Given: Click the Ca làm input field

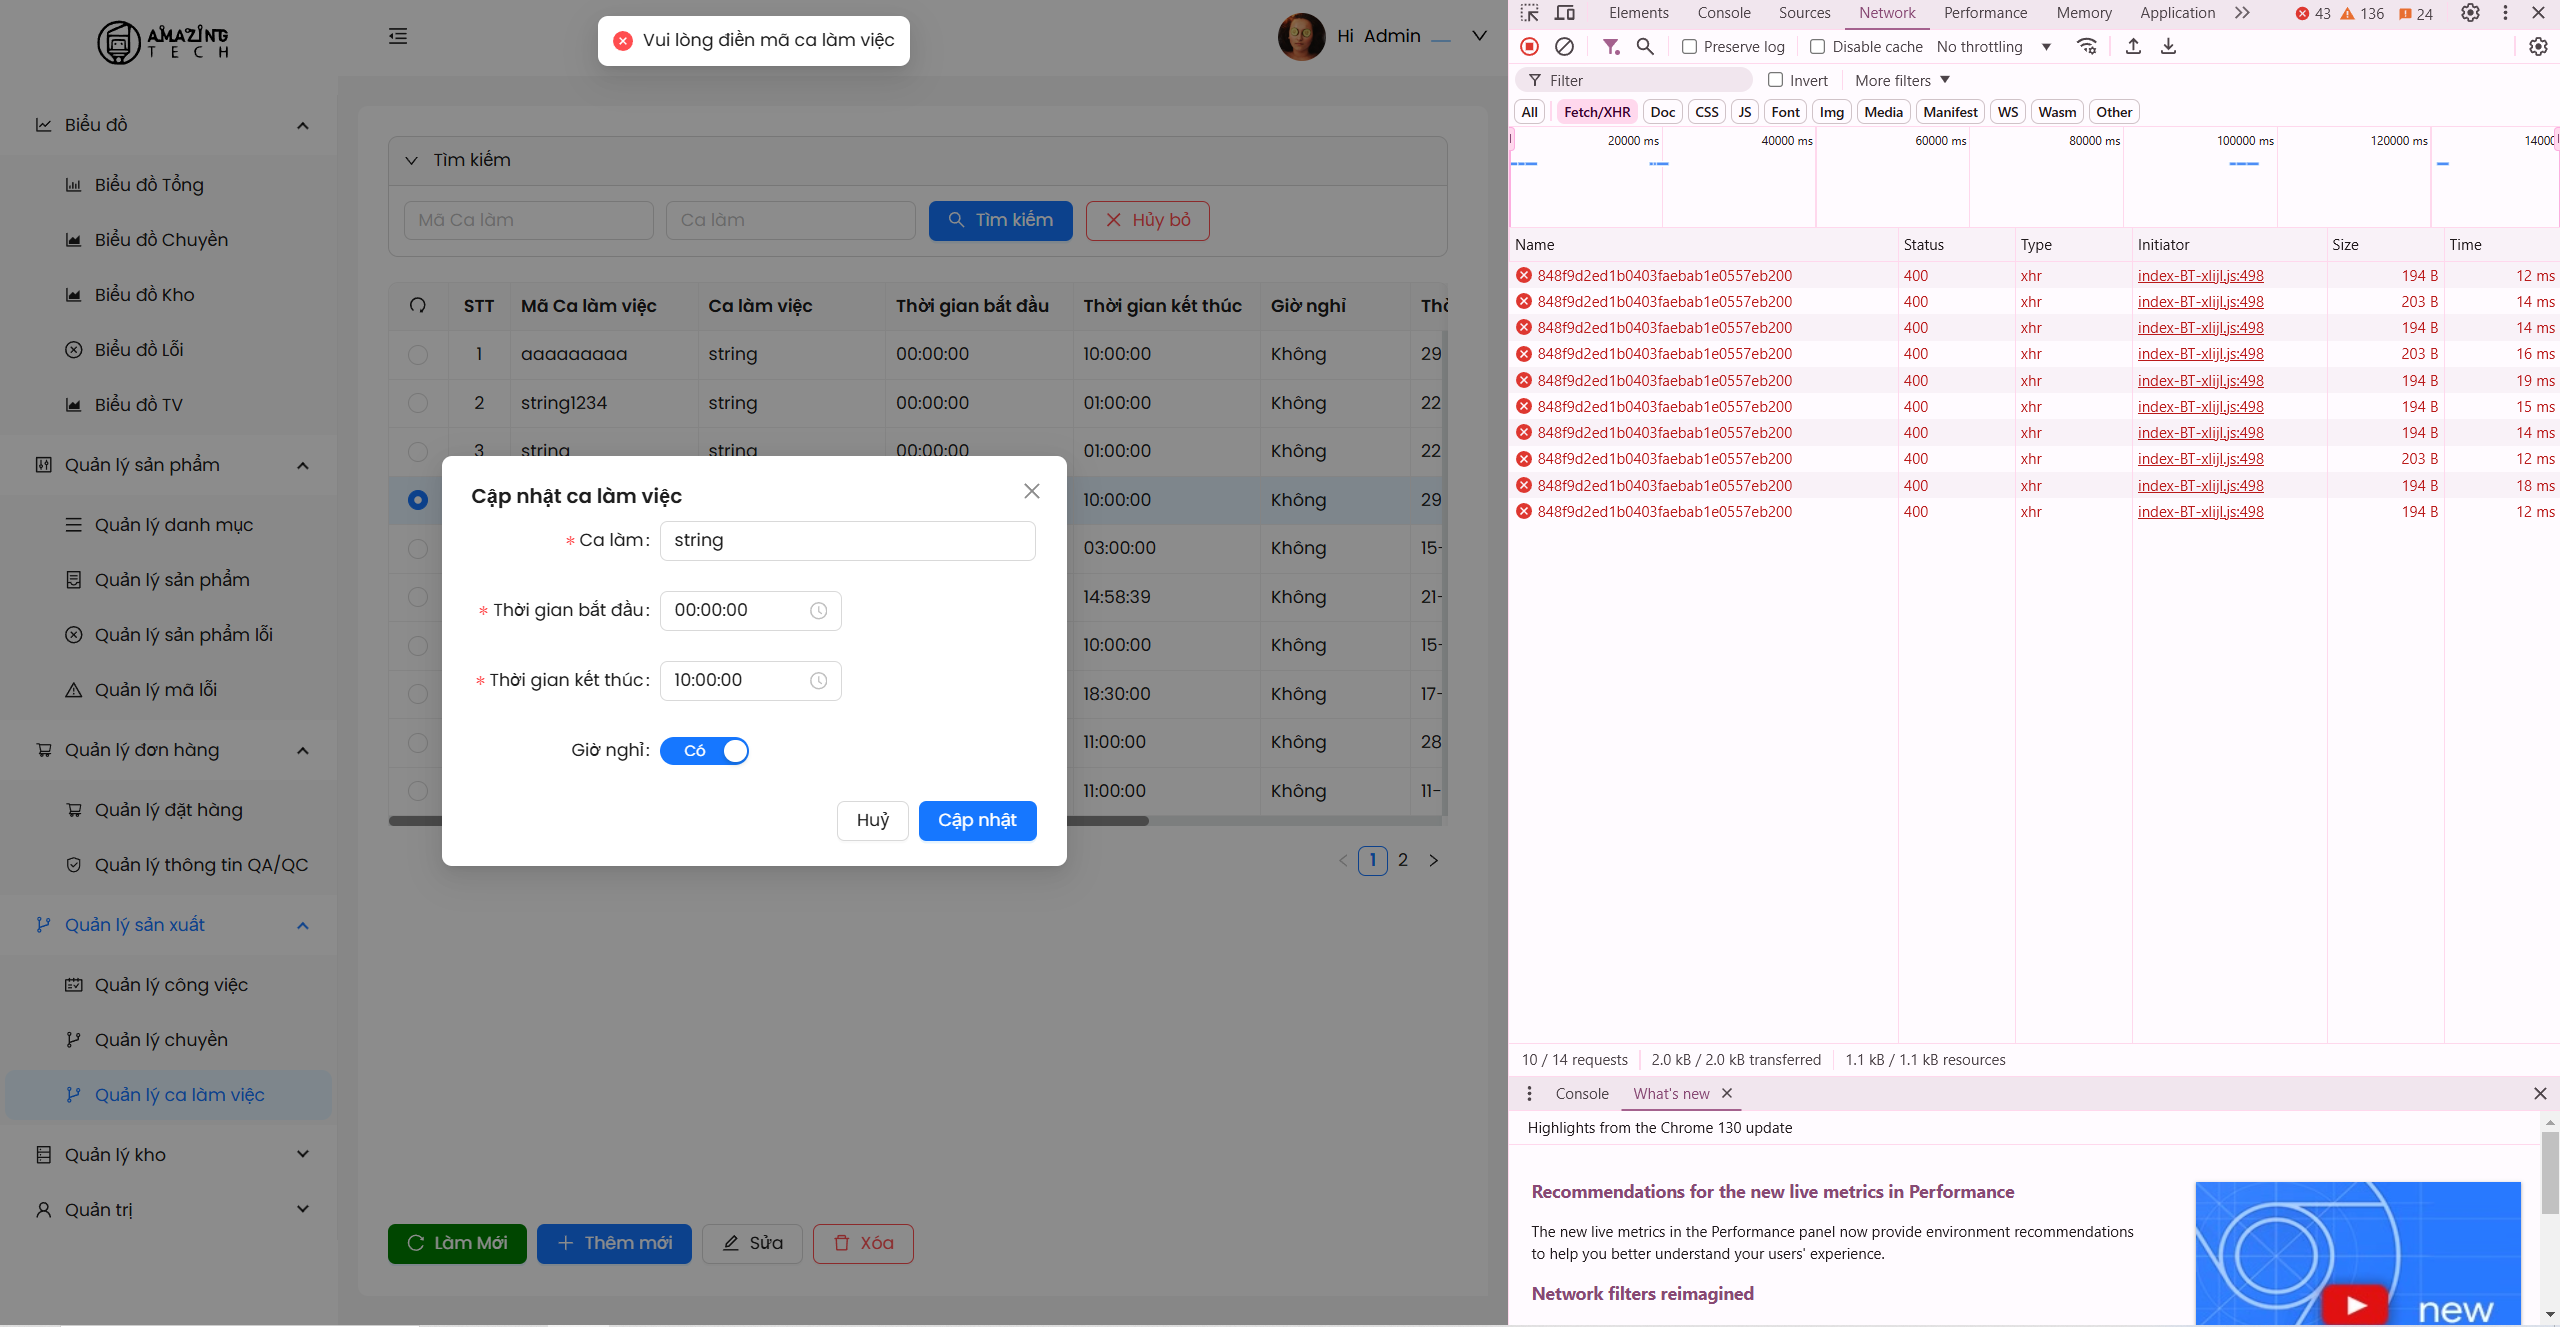Looking at the screenshot, I should coord(847,541).
